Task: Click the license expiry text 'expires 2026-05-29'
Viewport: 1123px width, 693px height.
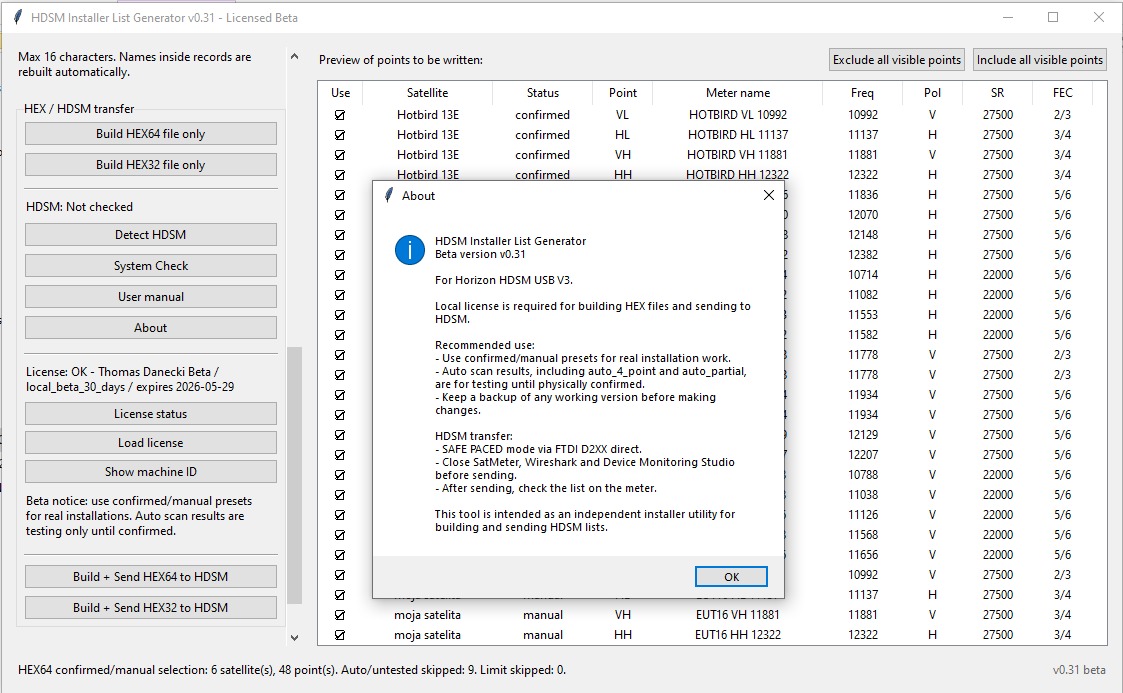Action: coord(184,387)
